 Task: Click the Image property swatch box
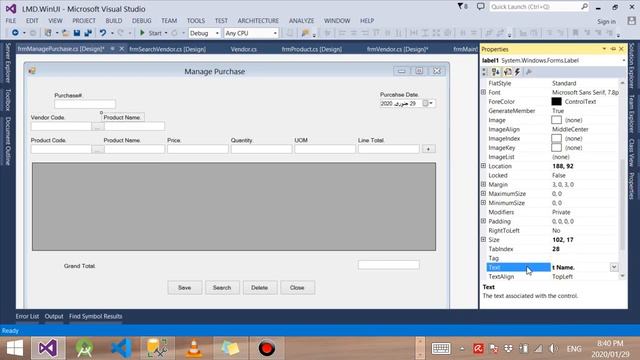(x=556, y=120)
